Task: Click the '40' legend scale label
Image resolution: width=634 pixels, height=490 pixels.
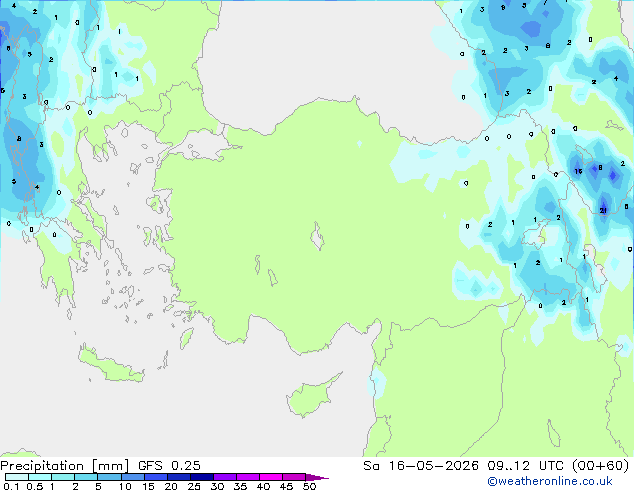Action: [x=263, y=486]
